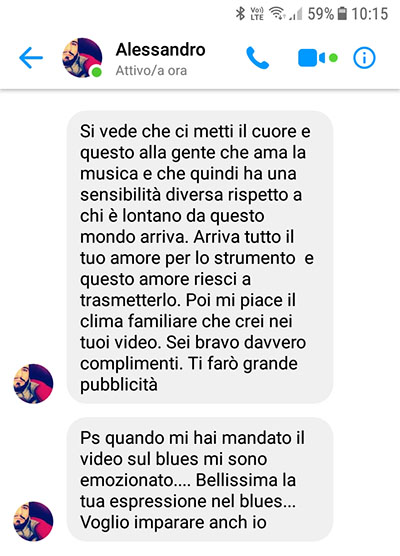Tap the Wi-Fi status bar icon

click(x=277, y=13)
